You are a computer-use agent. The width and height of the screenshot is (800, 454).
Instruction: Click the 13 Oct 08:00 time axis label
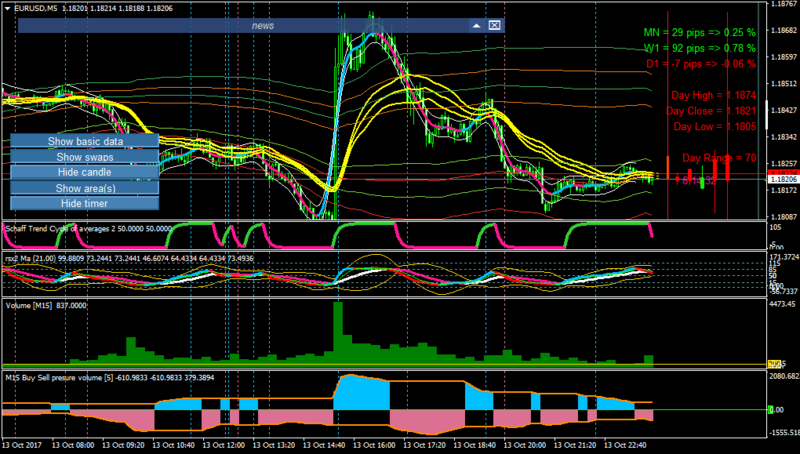[73, 445]
